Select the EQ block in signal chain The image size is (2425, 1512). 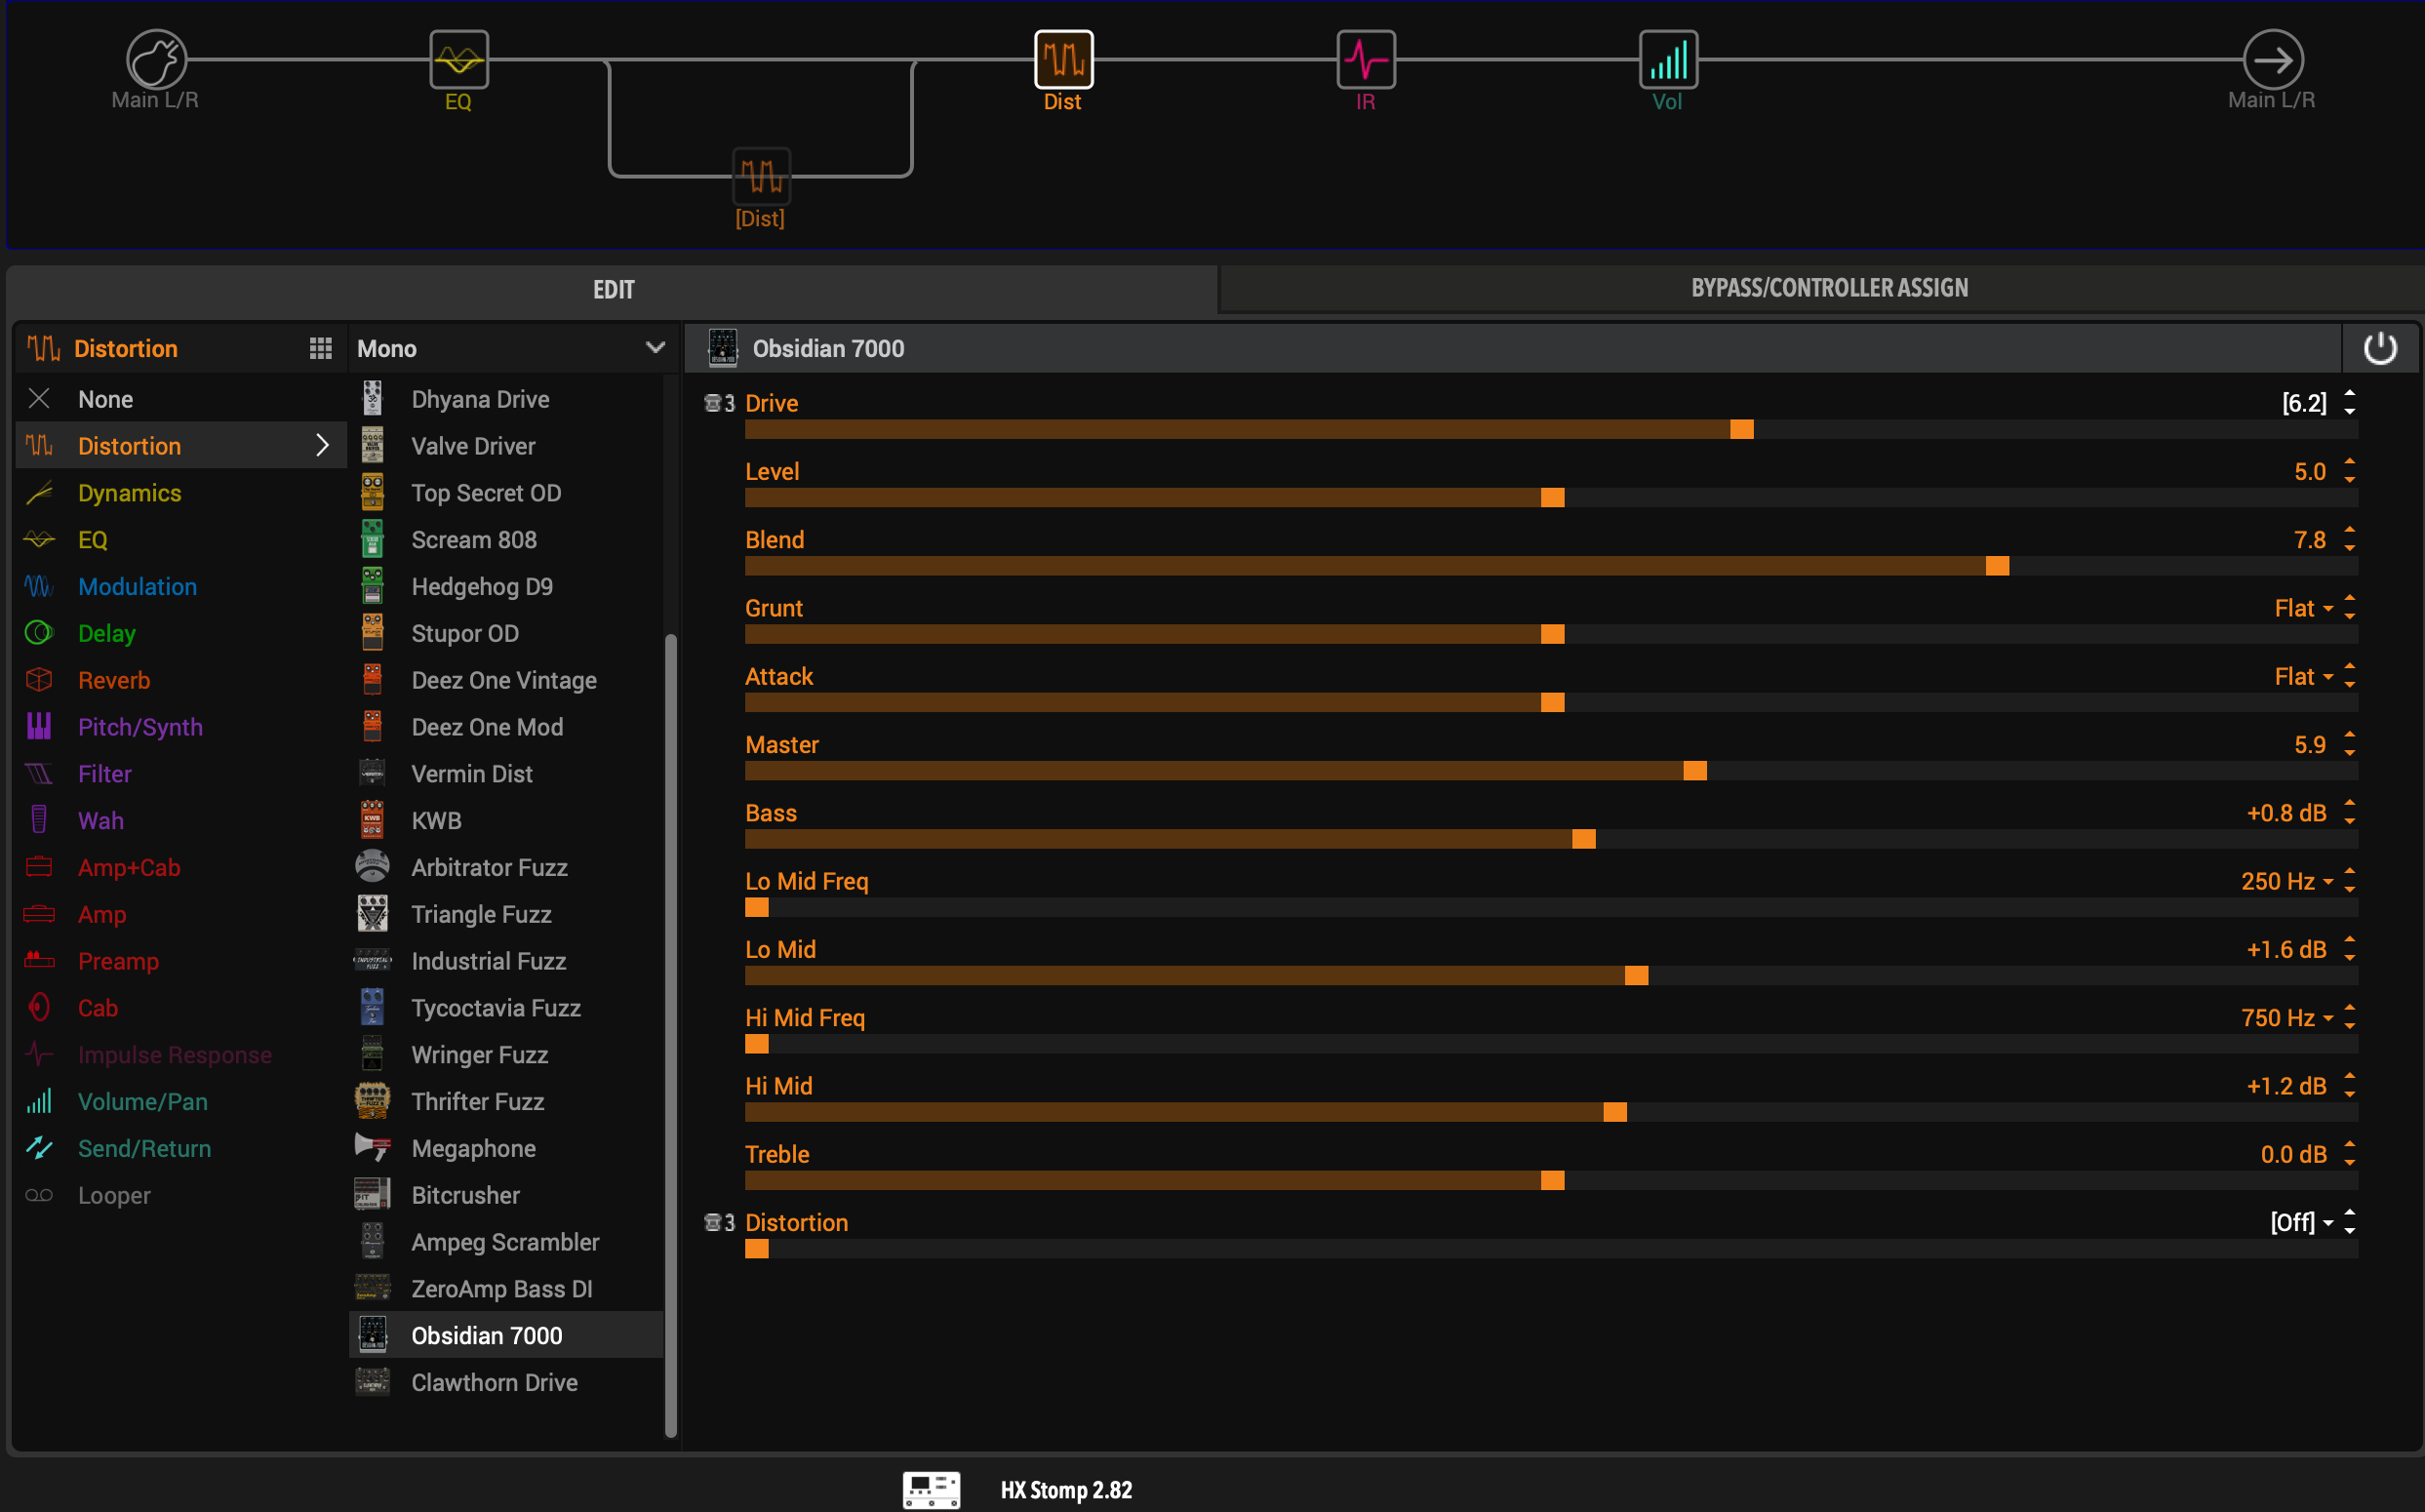(x=459, y=59)
